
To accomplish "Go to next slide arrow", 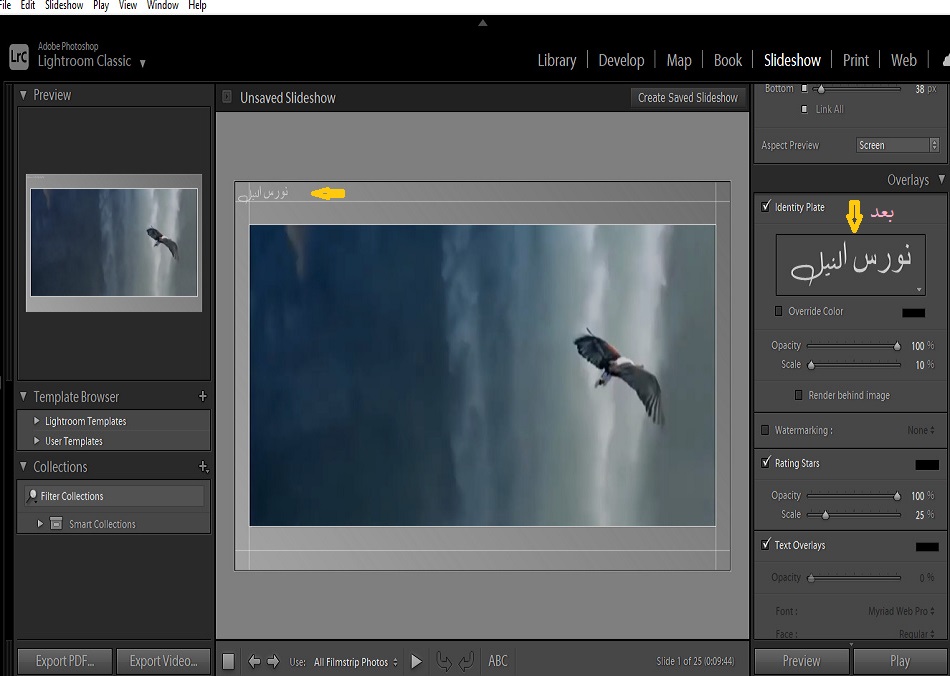I will click(273, 661).
